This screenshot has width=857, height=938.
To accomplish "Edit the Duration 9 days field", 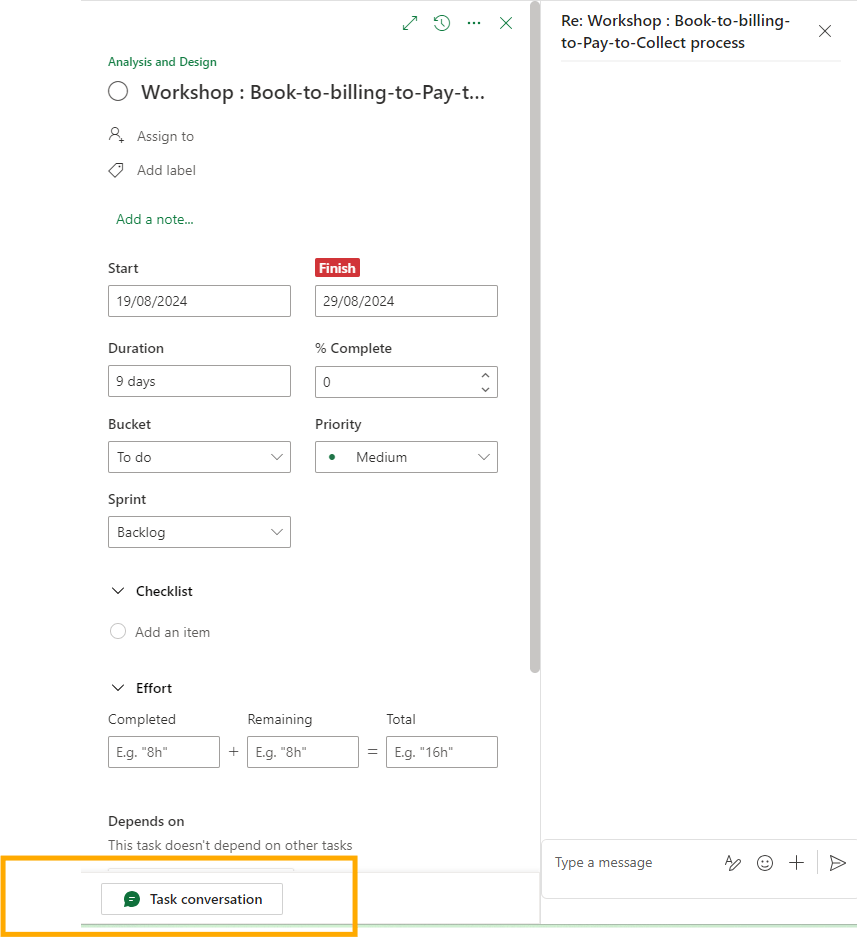I will pyautogui.click(x=199, y=381).
